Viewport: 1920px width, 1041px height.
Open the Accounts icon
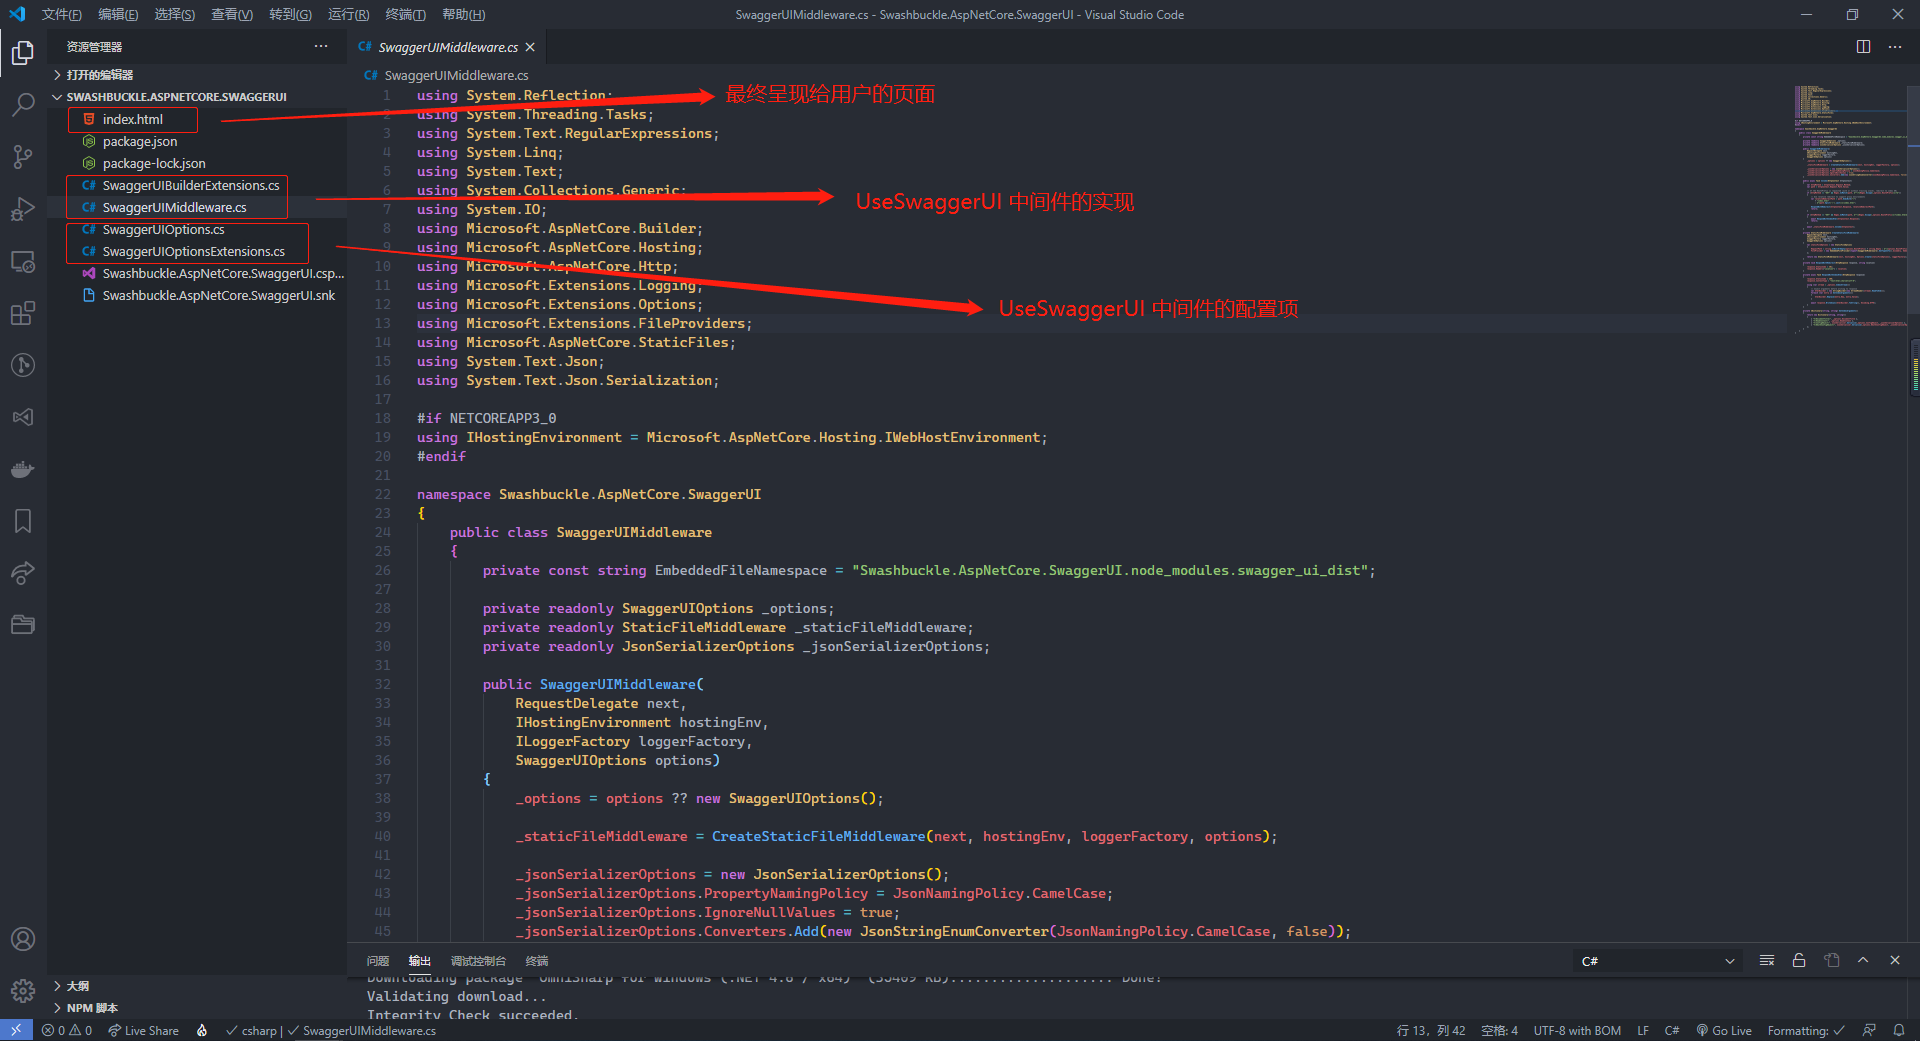click(x=22, y=939)
